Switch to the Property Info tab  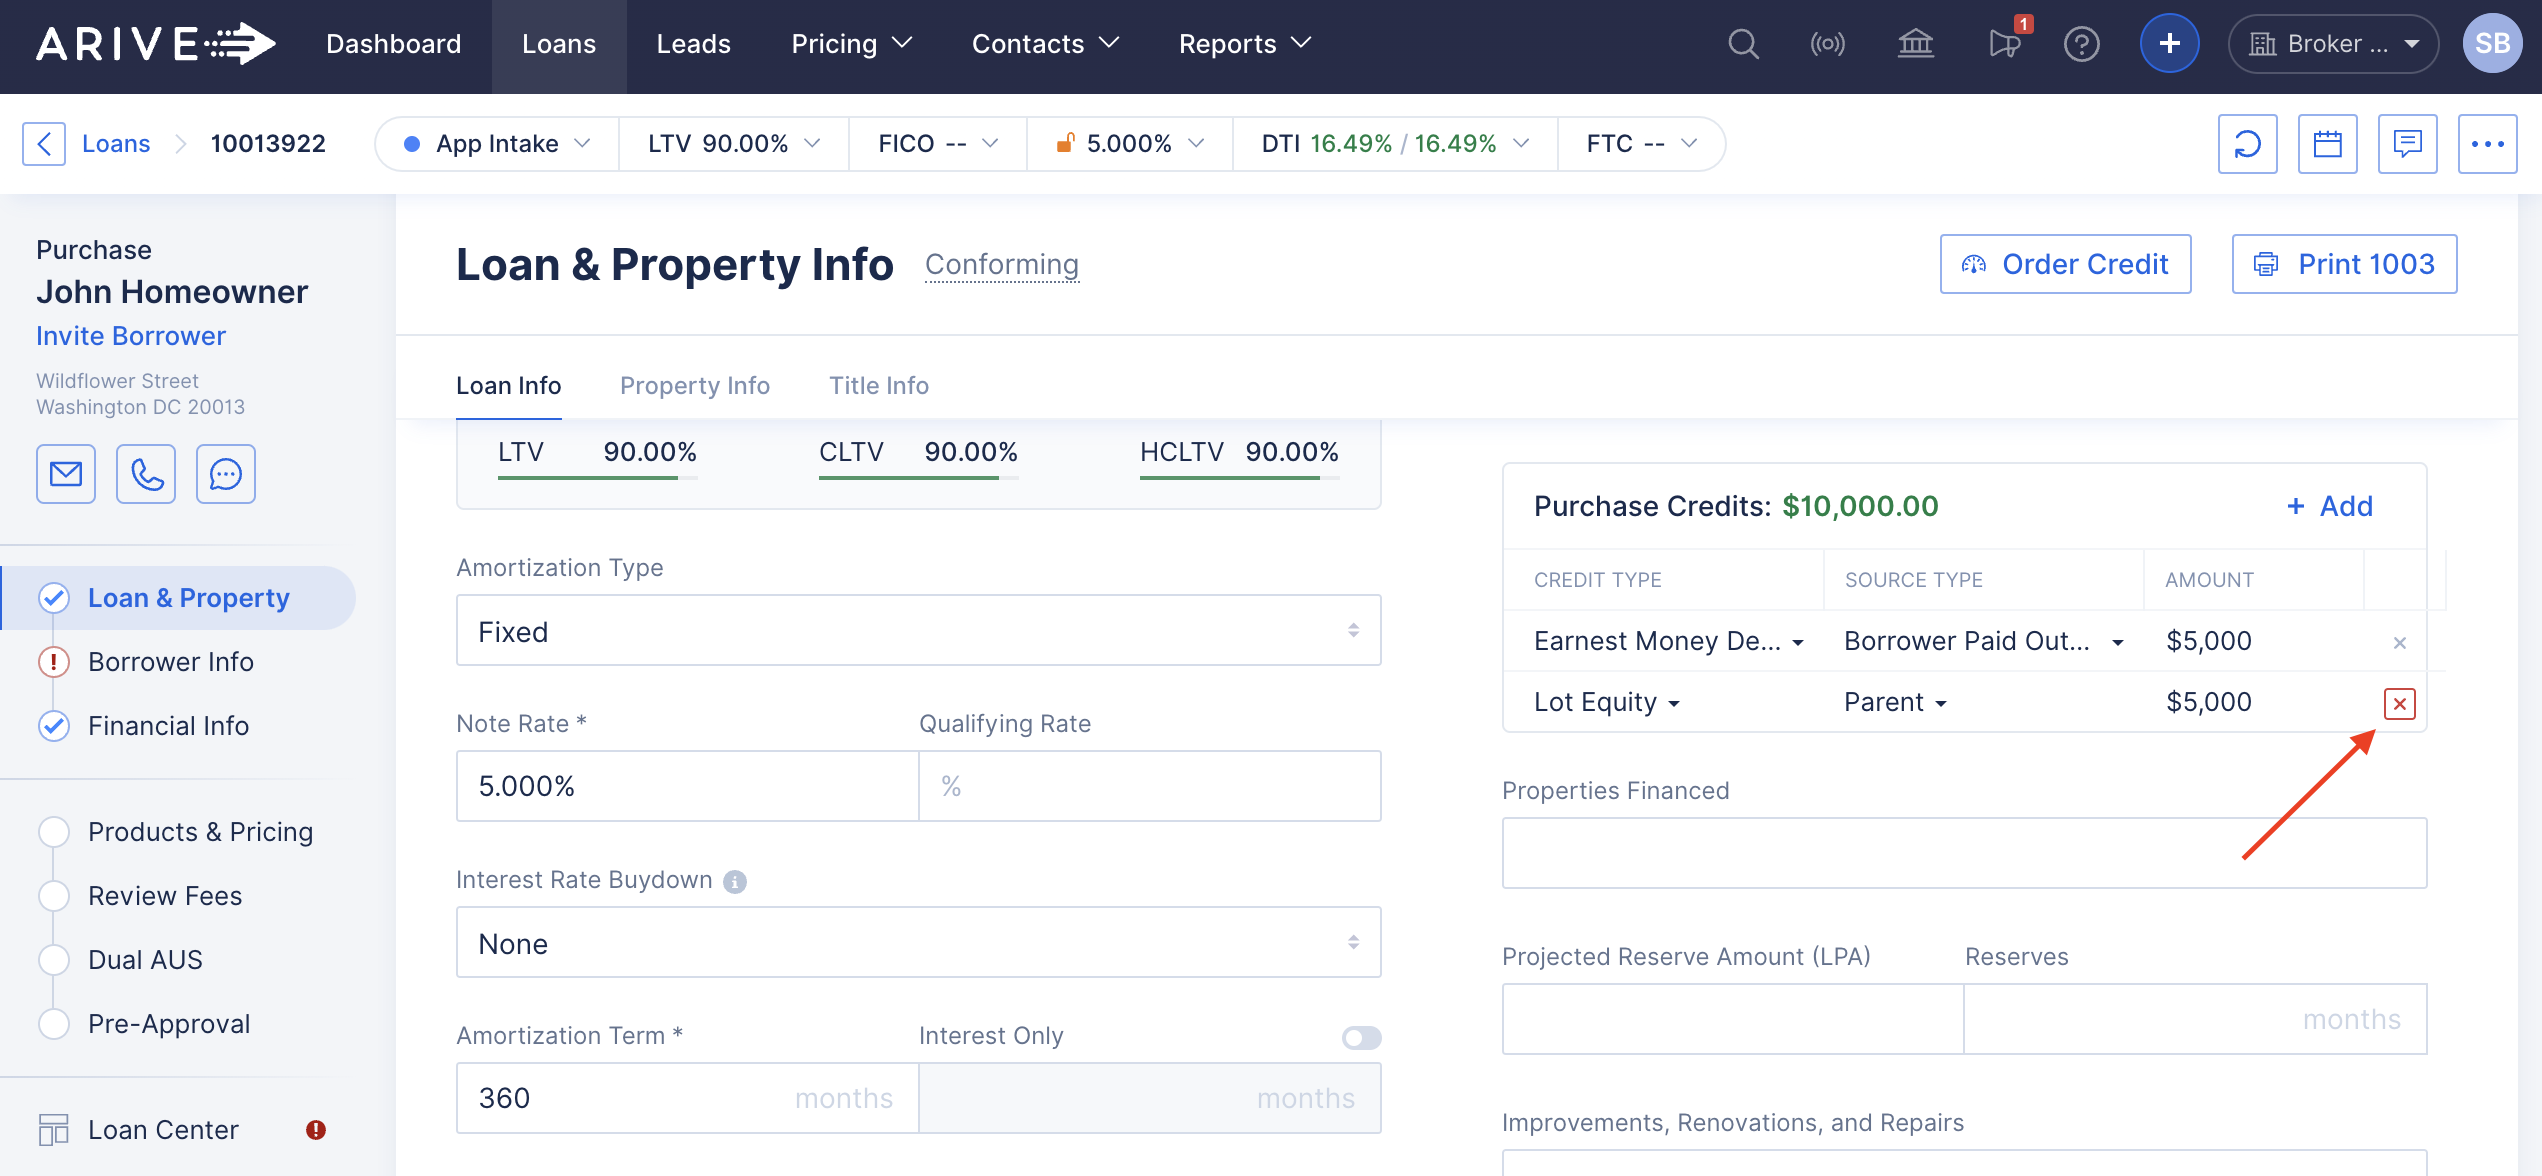pos(694,386)
